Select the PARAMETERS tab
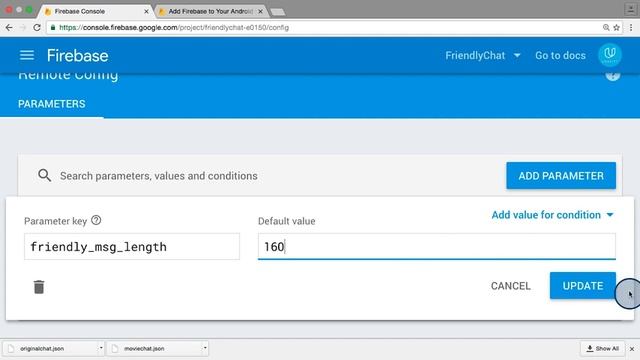The width and height of the screenshot is (640, 360). pos(51,104)
